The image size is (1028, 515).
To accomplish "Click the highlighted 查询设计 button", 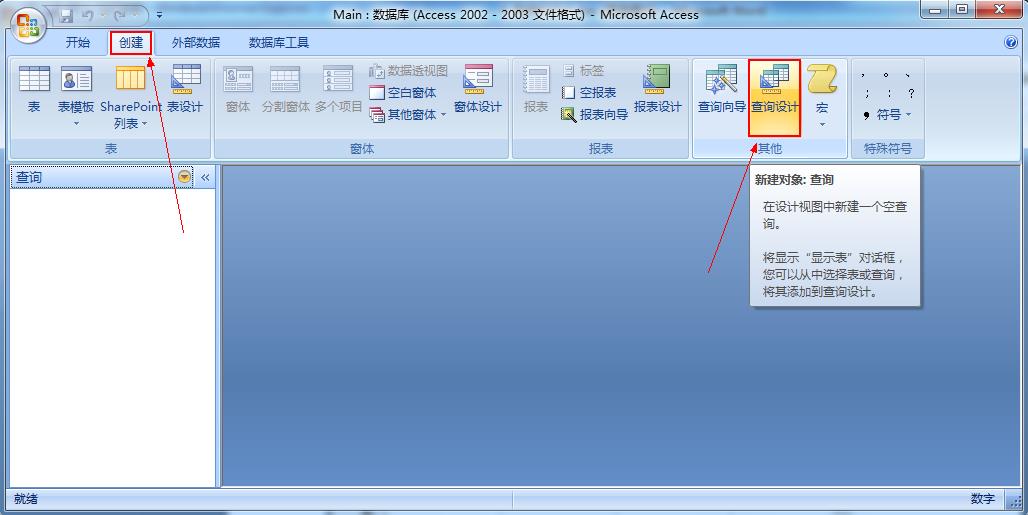I will (x=775, y=97).
